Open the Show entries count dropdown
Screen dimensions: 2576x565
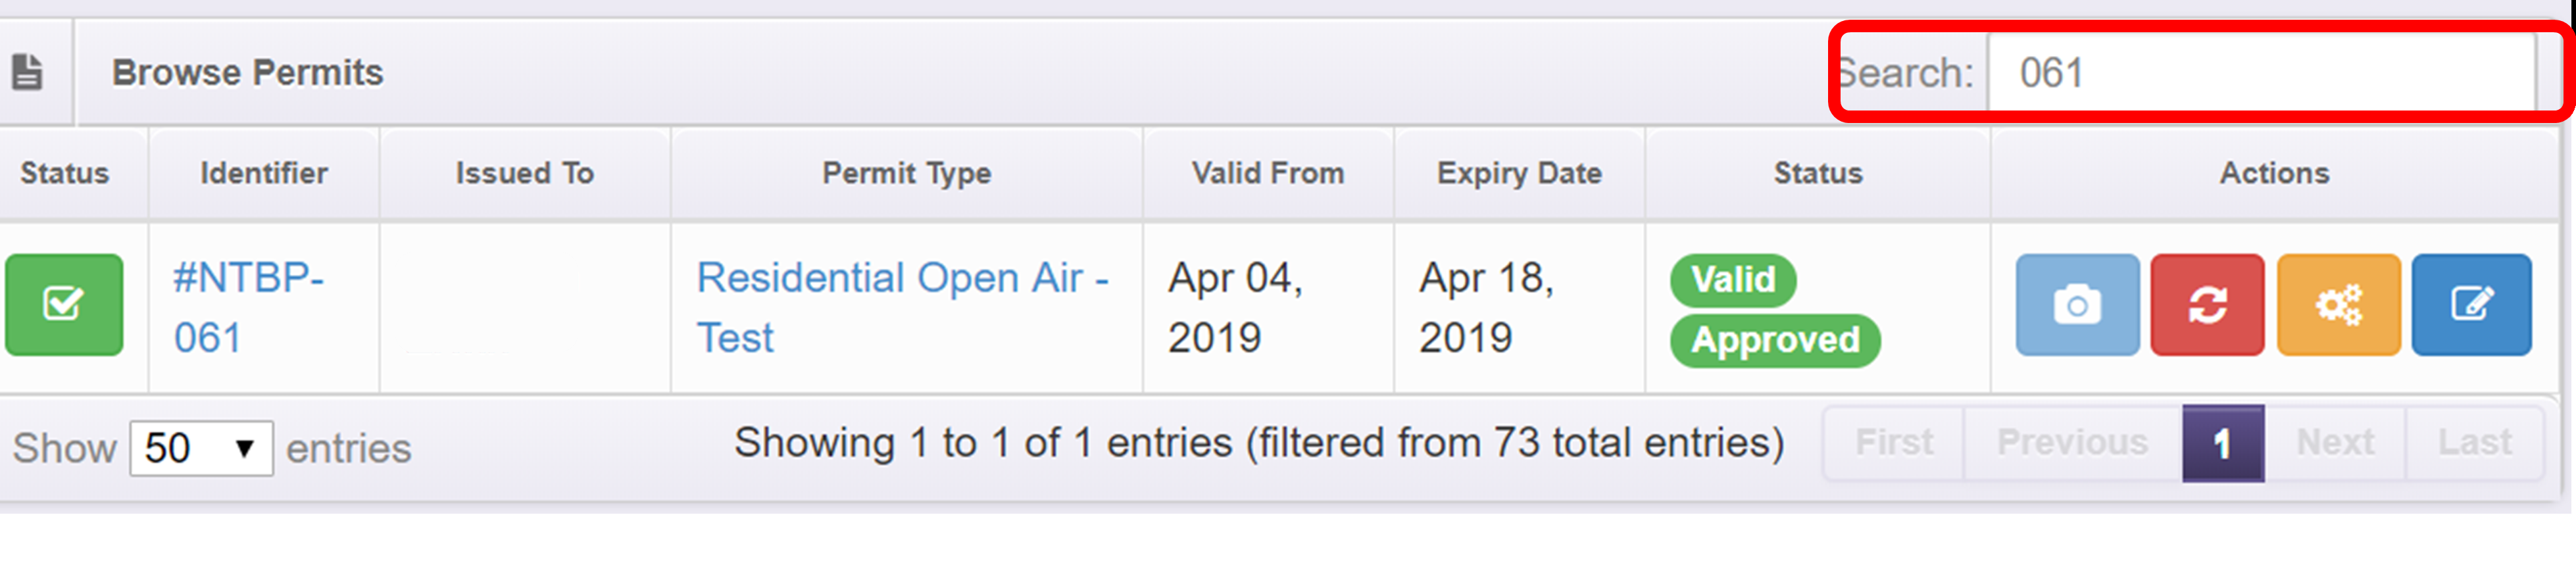201,448
